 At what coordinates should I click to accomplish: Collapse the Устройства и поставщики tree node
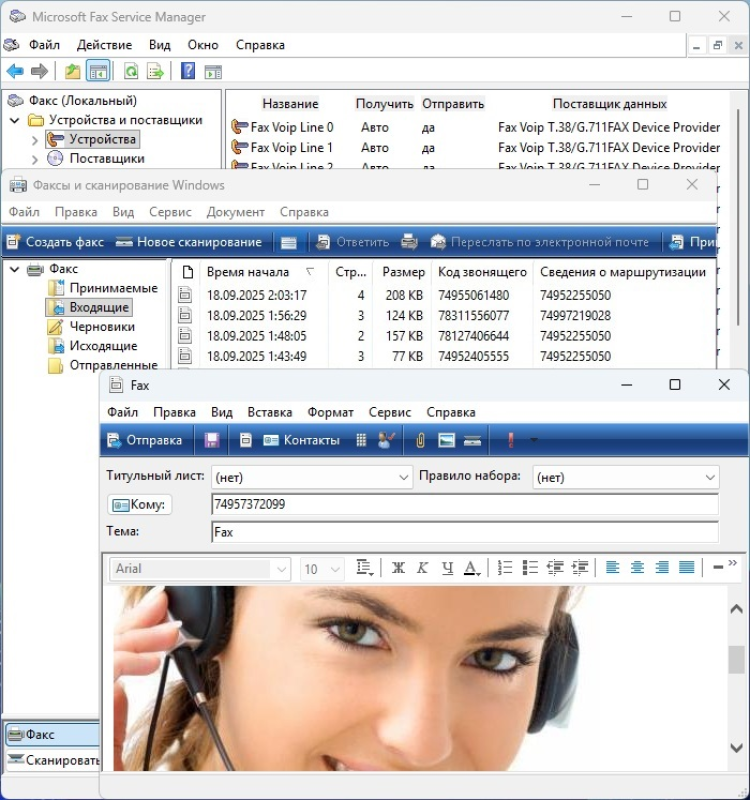[15, 120]
